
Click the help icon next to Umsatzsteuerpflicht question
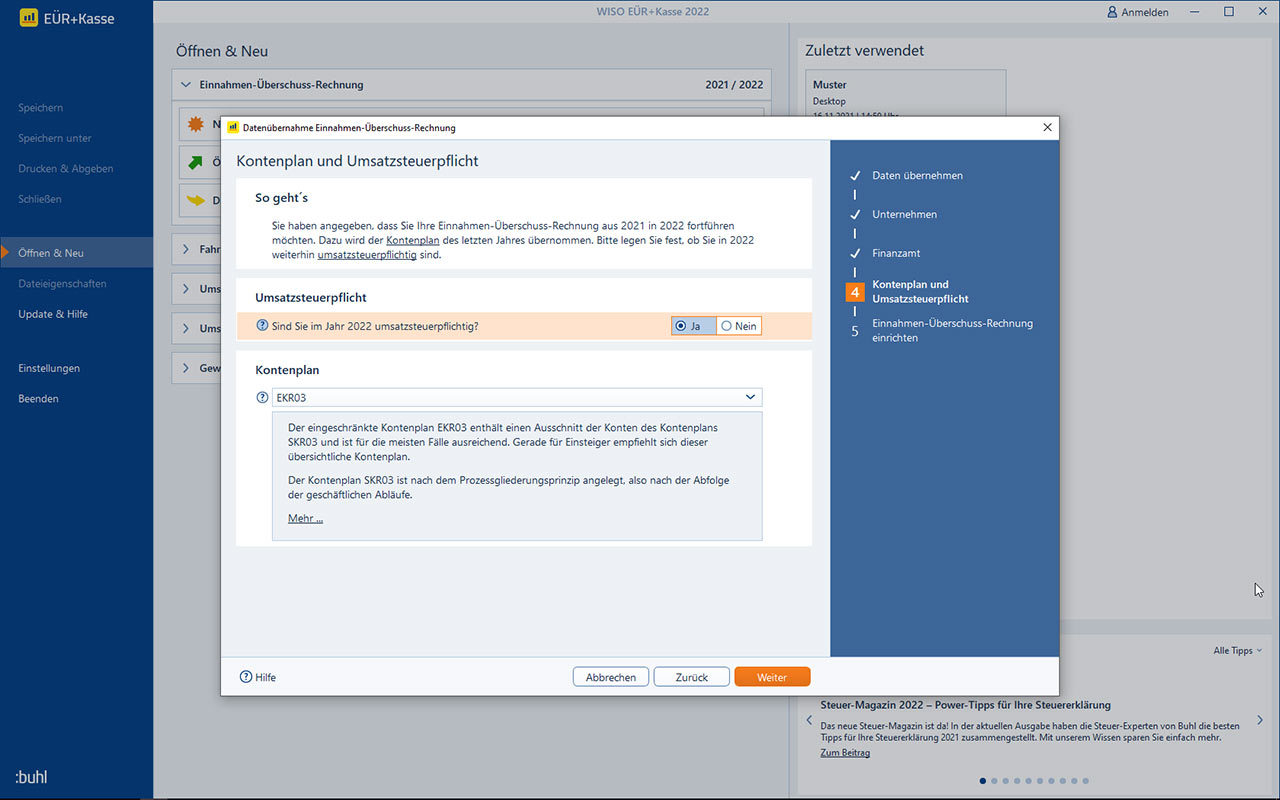coord(262,326)
